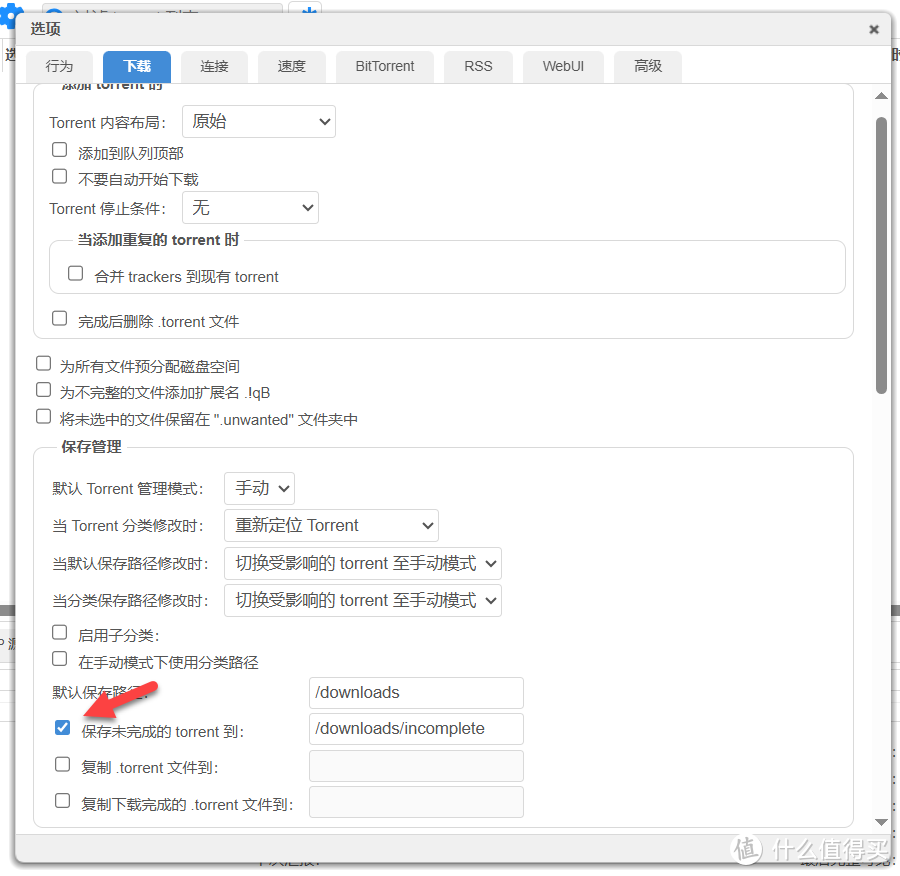Enable 启用子分类 checkbox
This screenshot has height=876, width=900.
pos(60,633)
